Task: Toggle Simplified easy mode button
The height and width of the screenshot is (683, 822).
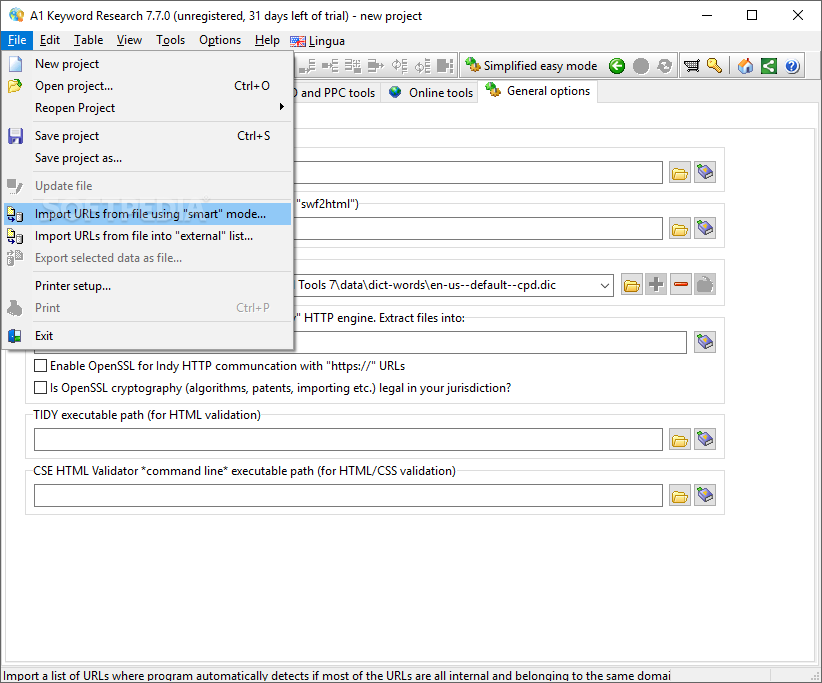Action: [532, 66]
